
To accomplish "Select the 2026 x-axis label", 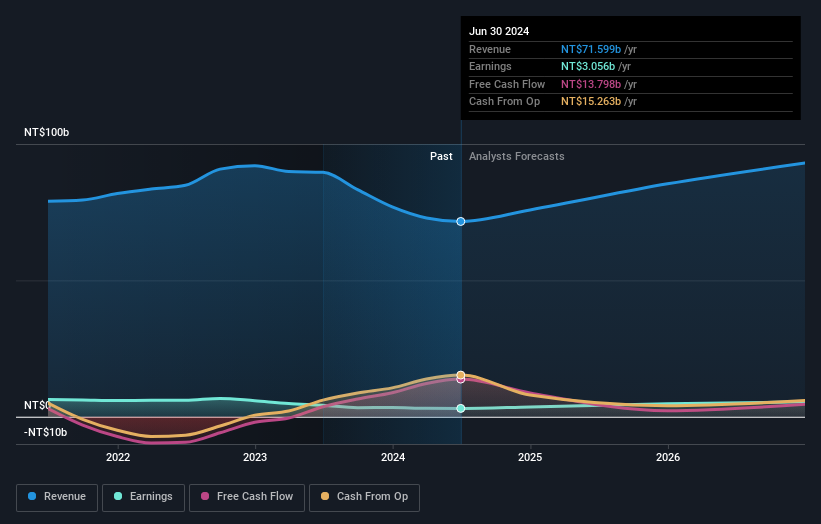I will [668, 457].
